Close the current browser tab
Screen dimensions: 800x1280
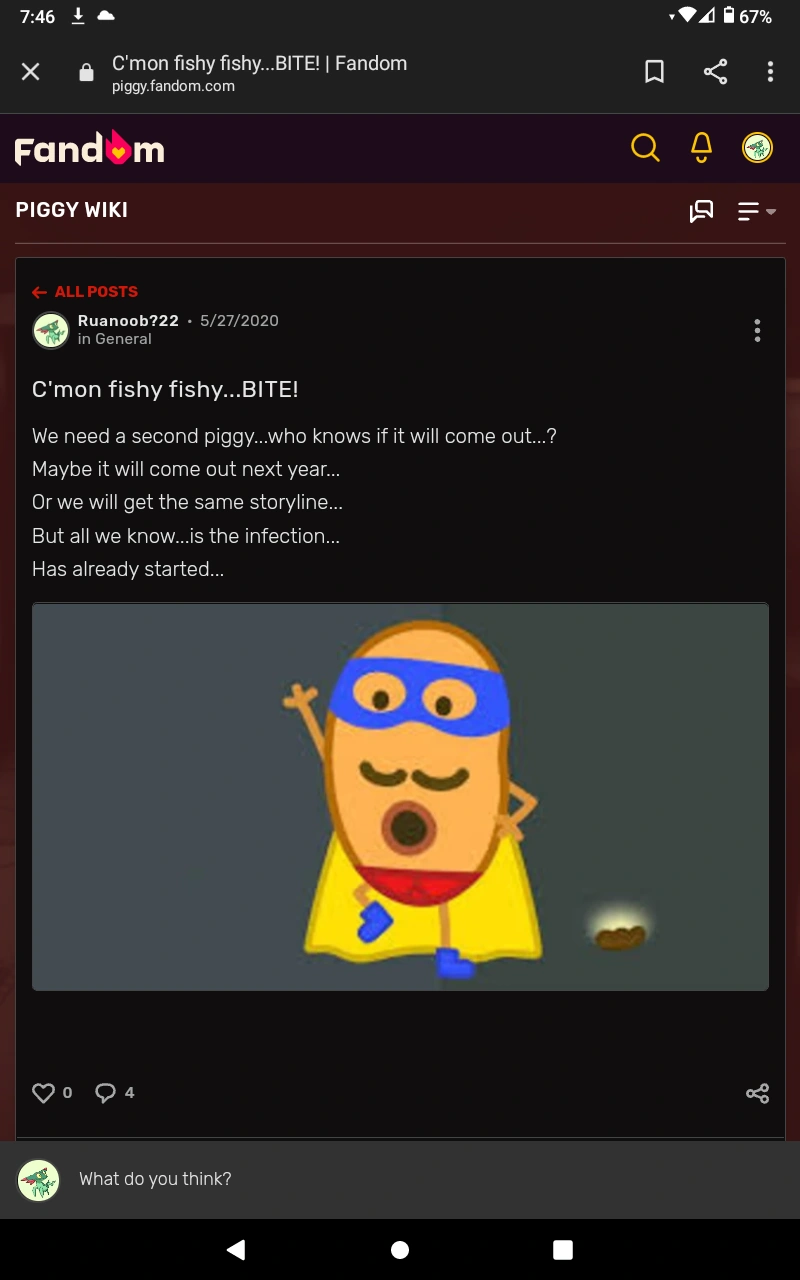(x=30, y=71)
